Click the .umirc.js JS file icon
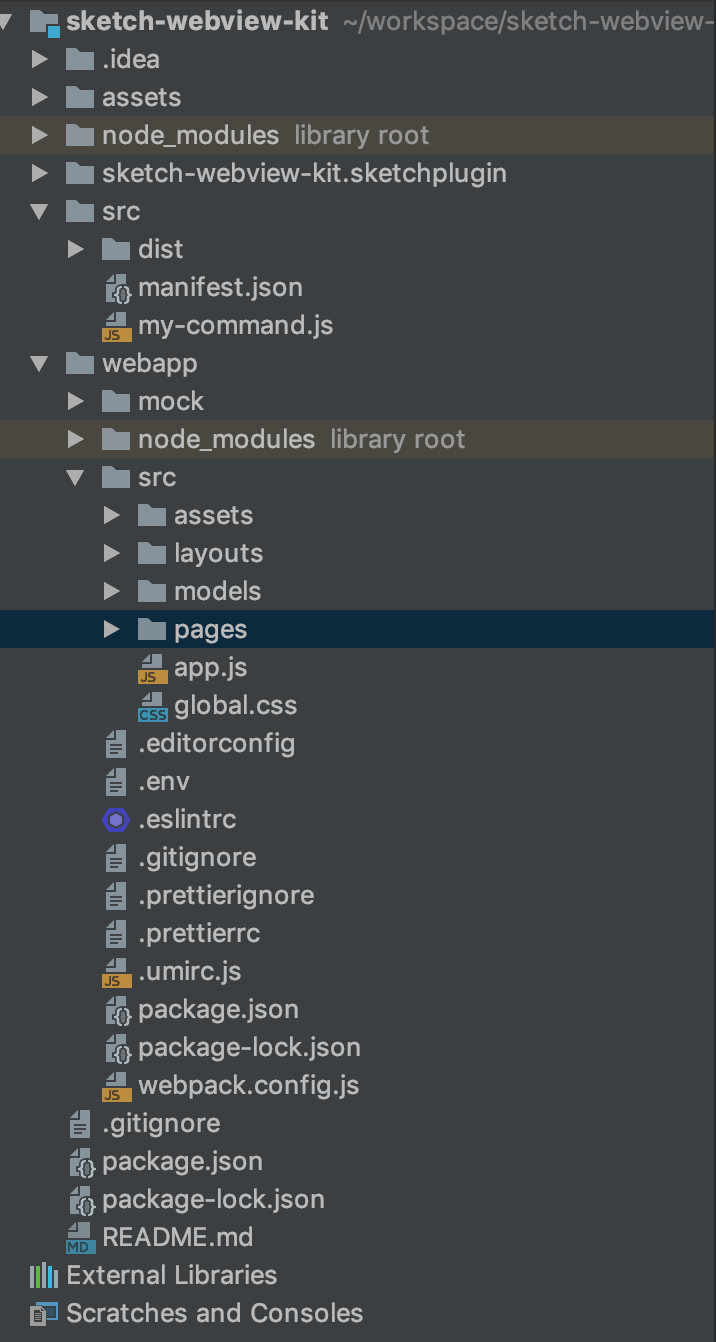The image size is (716, 1342). 117,972
